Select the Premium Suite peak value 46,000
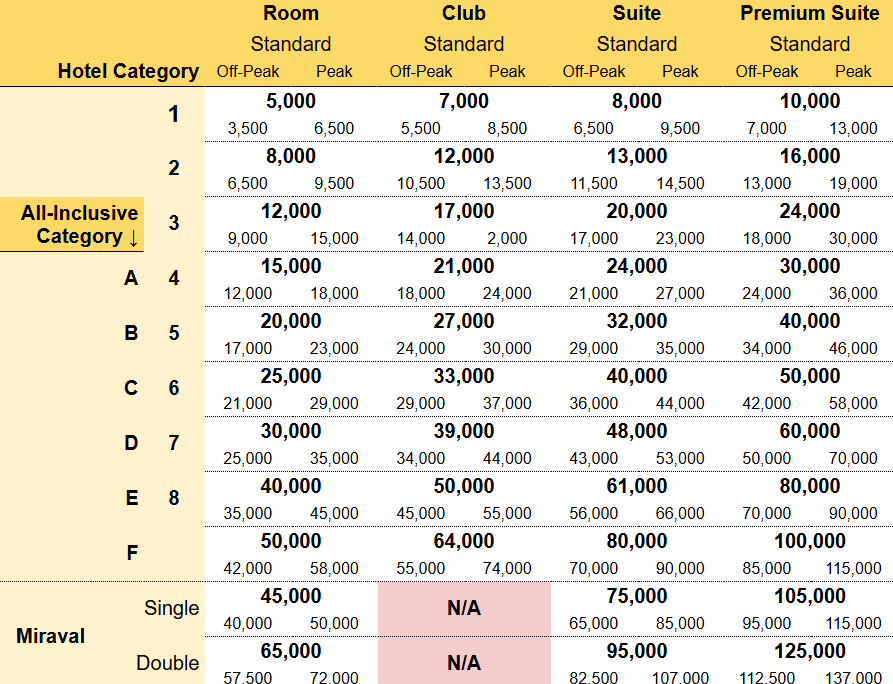Screen dimensions: 893x684 point(853,348)
